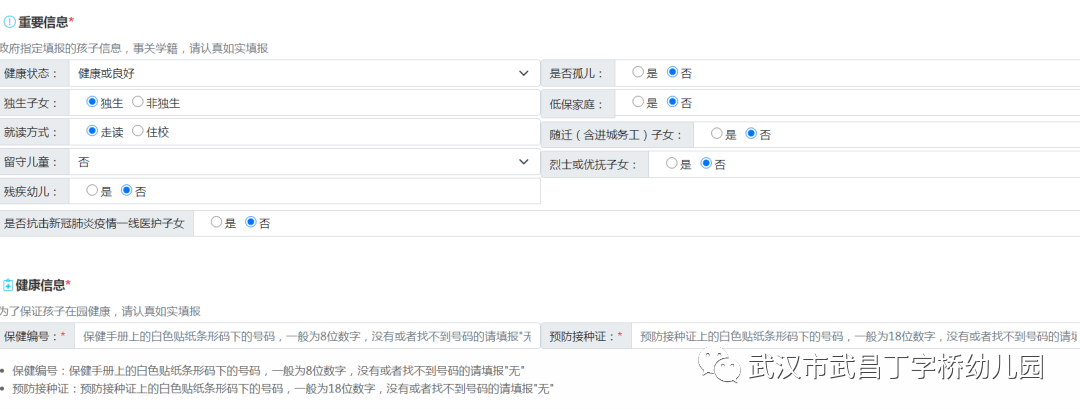Select 是 for 是否孤儿
This screenshot has height=415, width=1080.
(638, 72)
